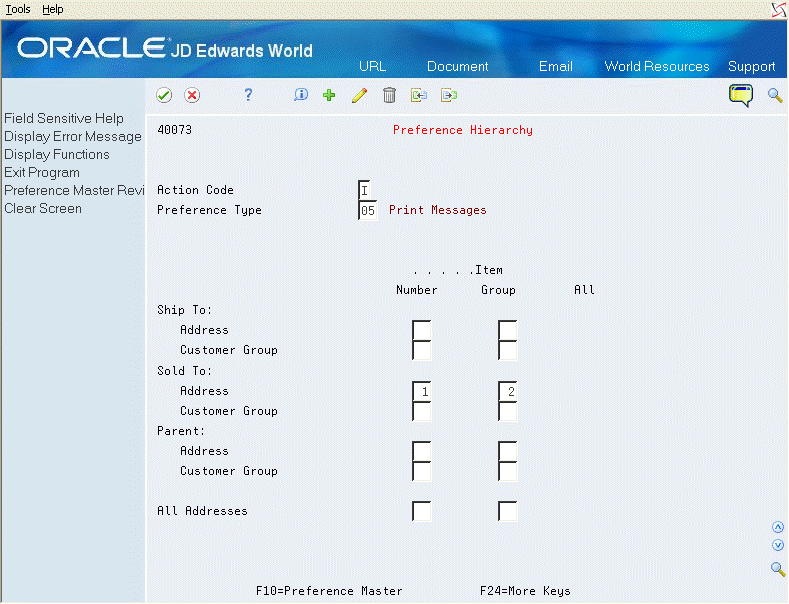Open the Email link in header
The image size is (789, 604).
pyautogui.click(x=556, y=66)
